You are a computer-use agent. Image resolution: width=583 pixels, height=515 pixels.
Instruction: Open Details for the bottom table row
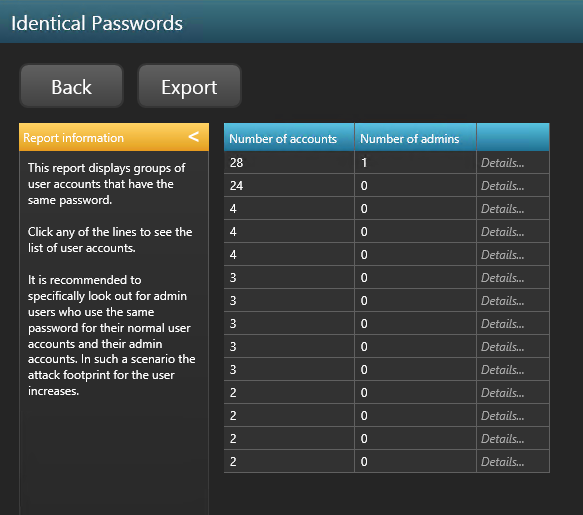click(x=502, y=462)
